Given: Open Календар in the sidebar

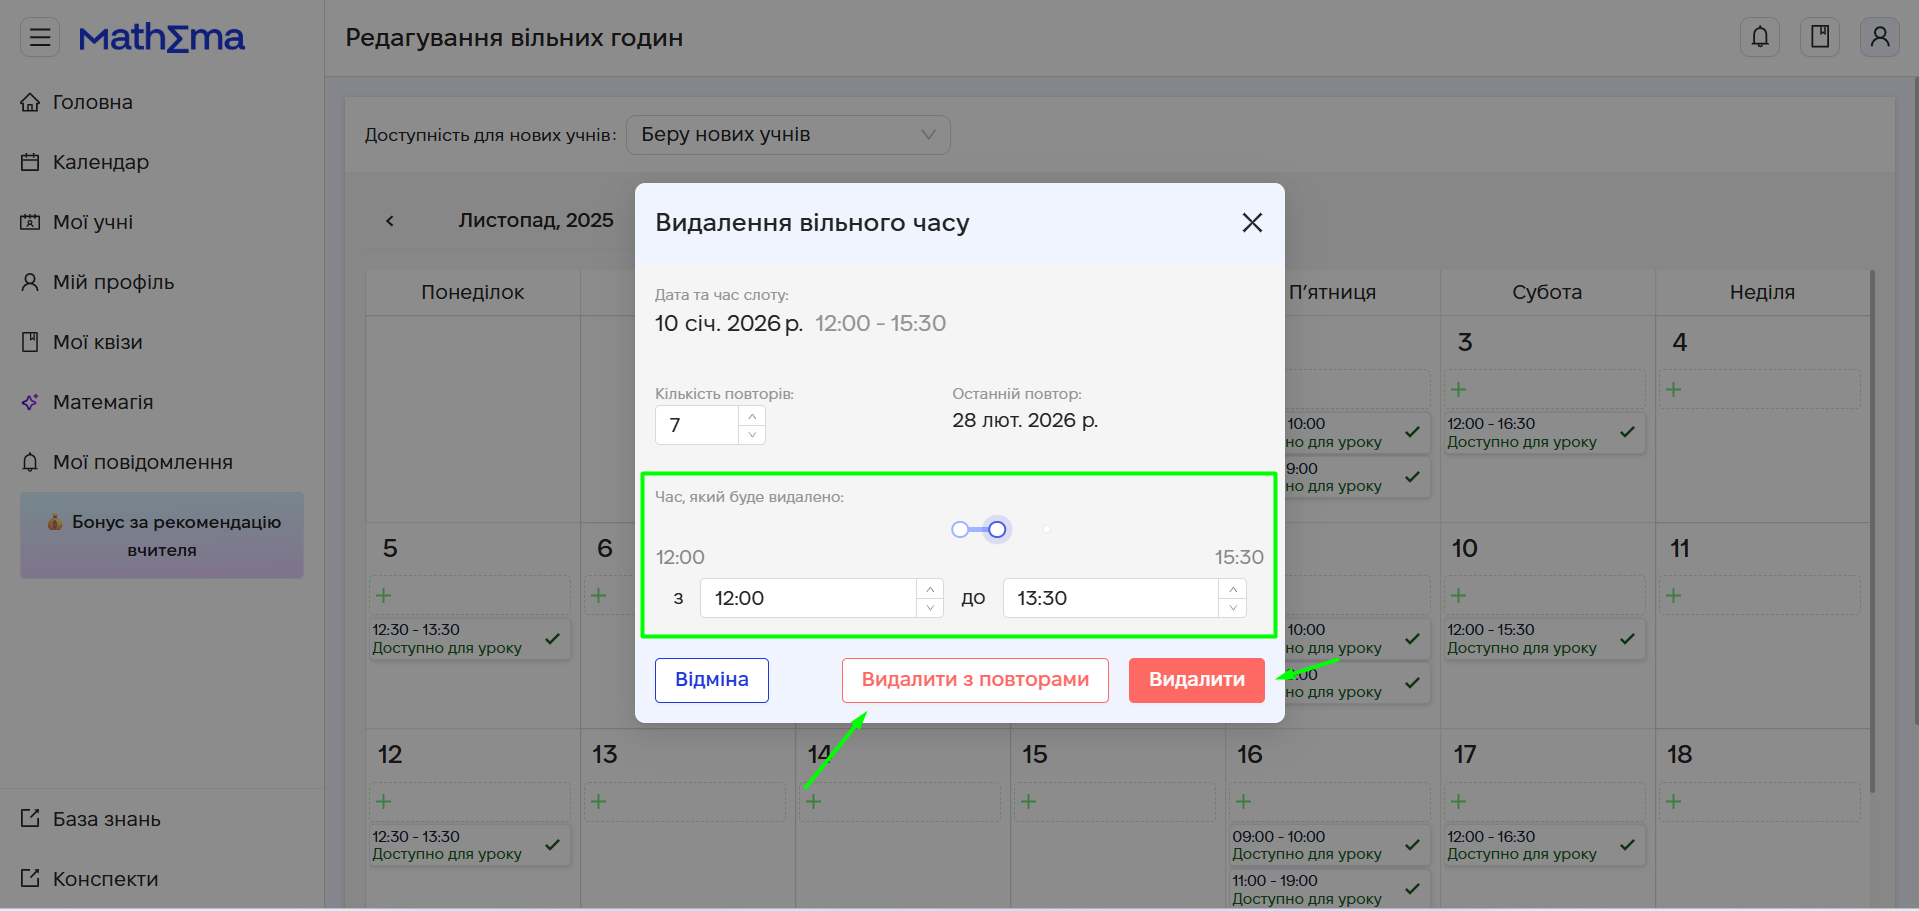Looking at the screenshot, I should (x=100, y=162).
